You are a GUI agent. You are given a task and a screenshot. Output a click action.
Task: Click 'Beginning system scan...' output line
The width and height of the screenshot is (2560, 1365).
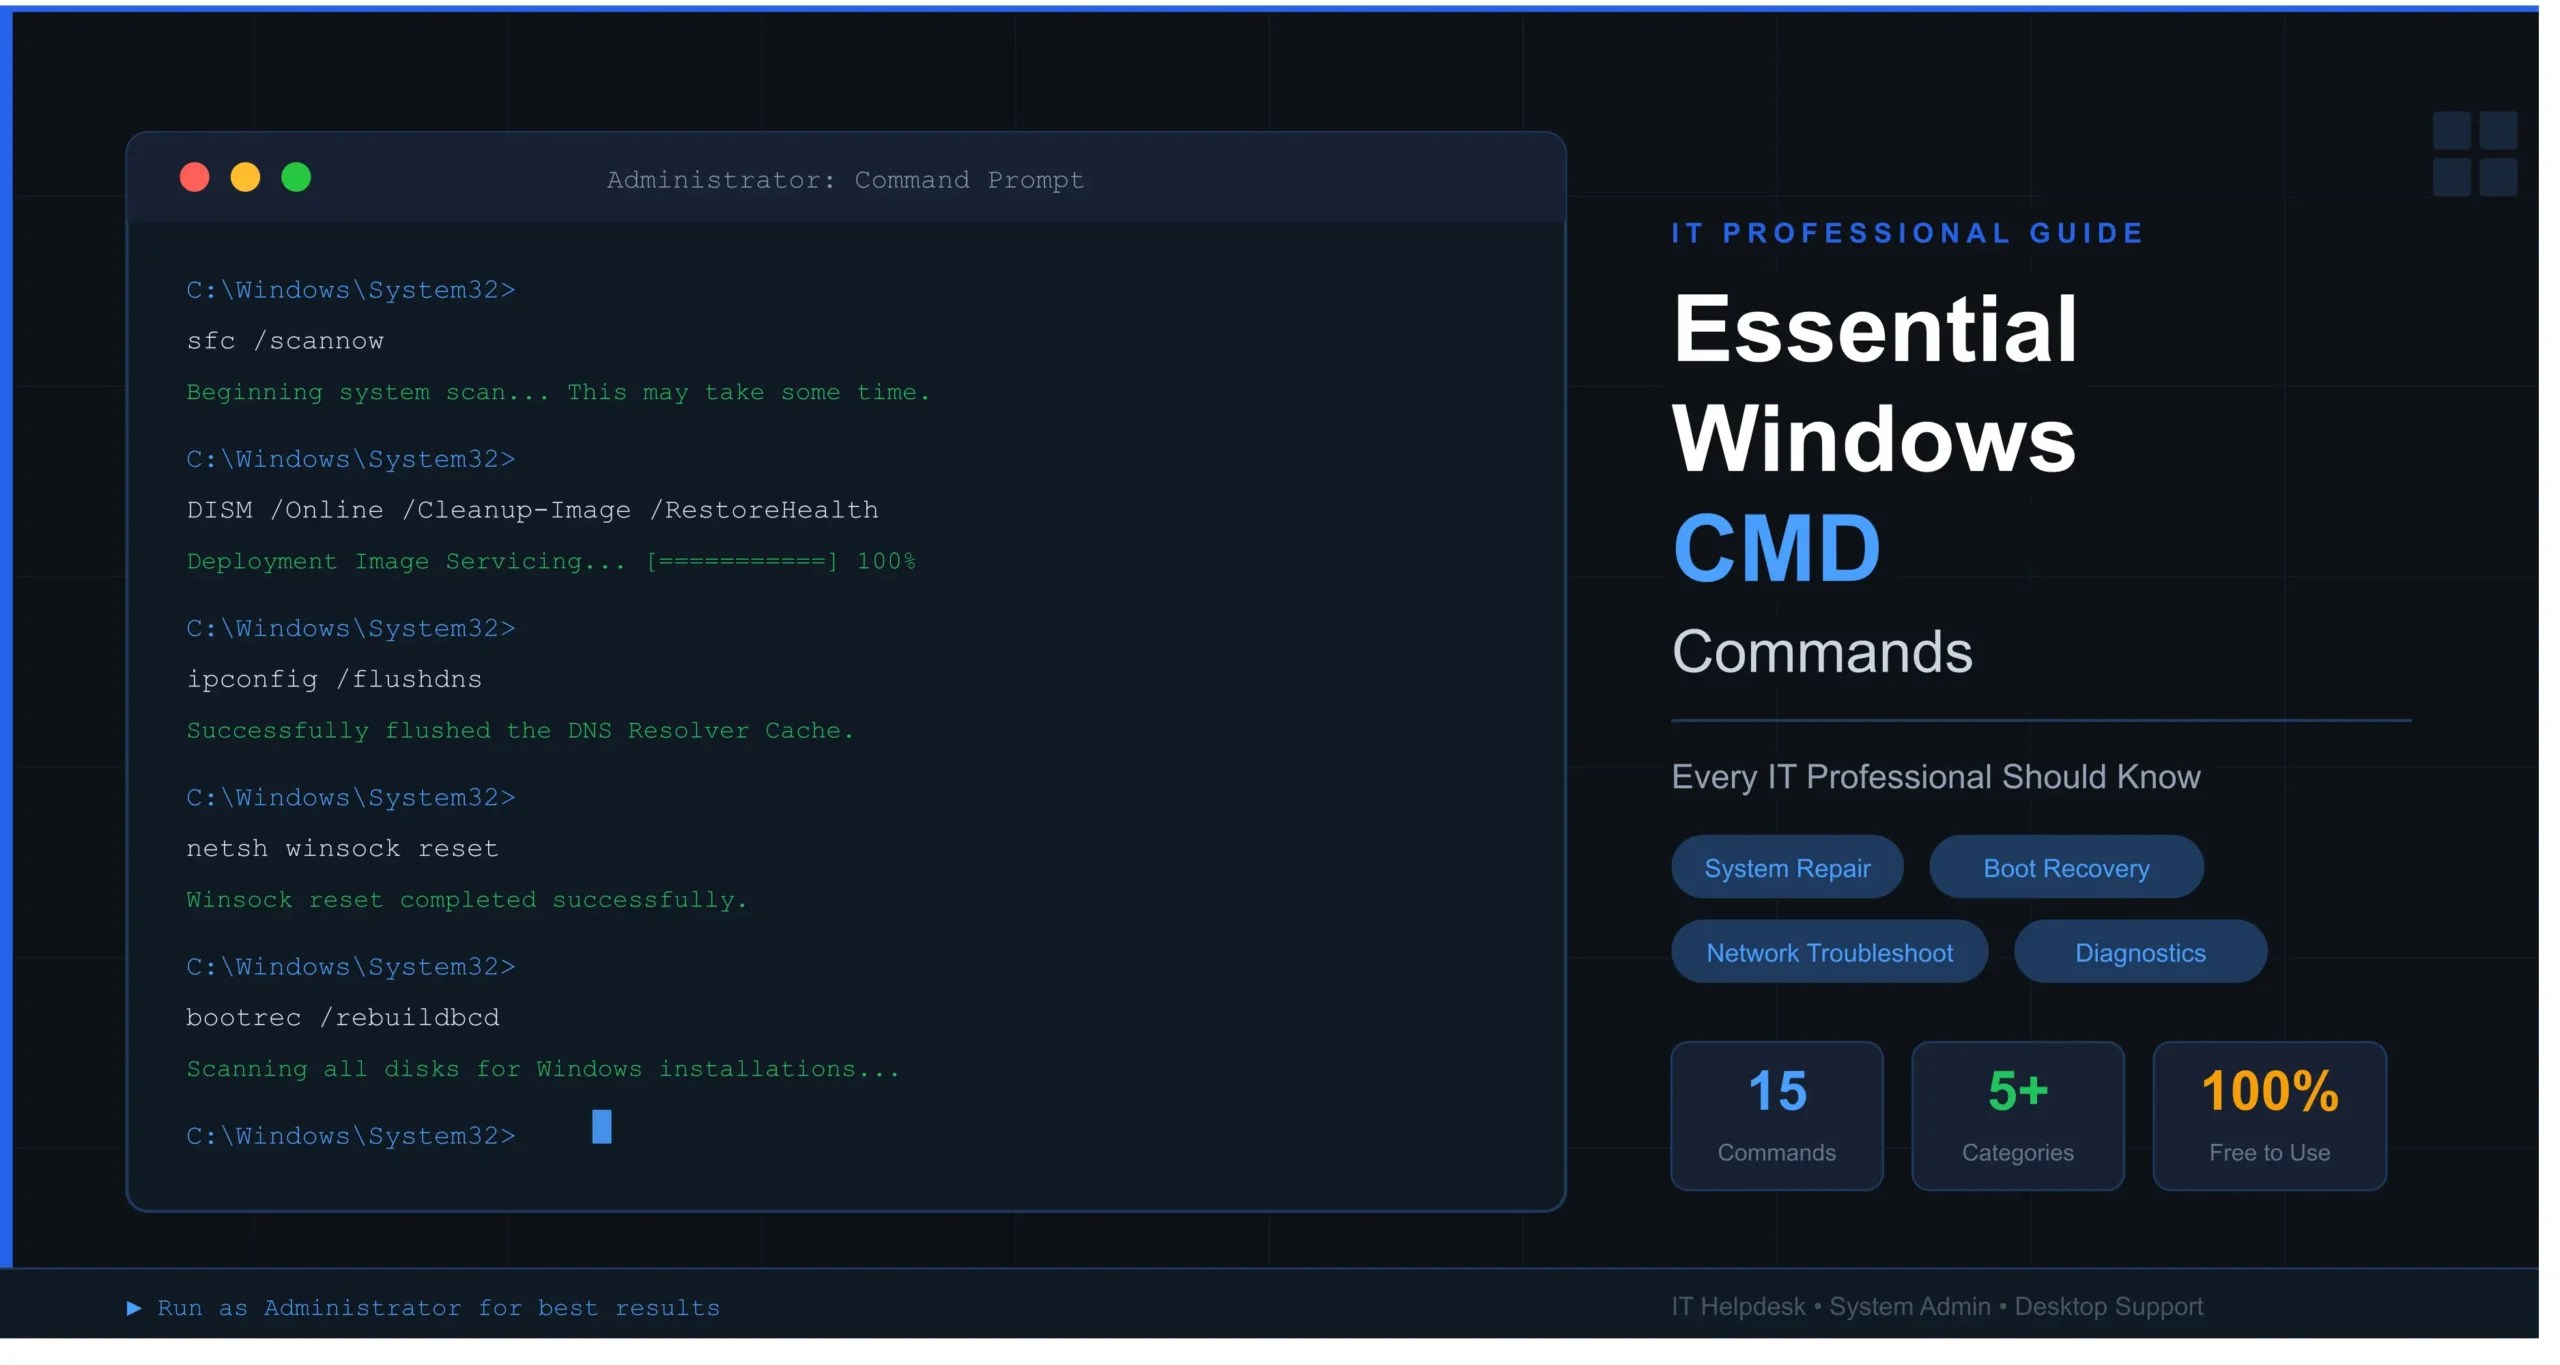558,392
